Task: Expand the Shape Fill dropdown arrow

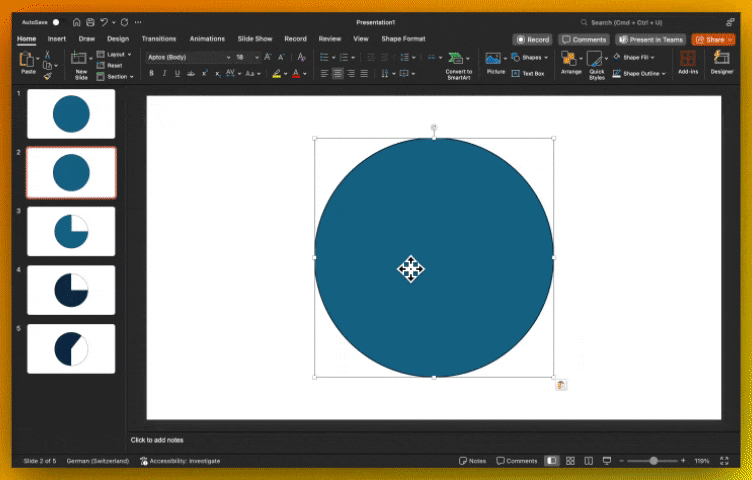Action: pyautogui.click(x=652, y=58)
